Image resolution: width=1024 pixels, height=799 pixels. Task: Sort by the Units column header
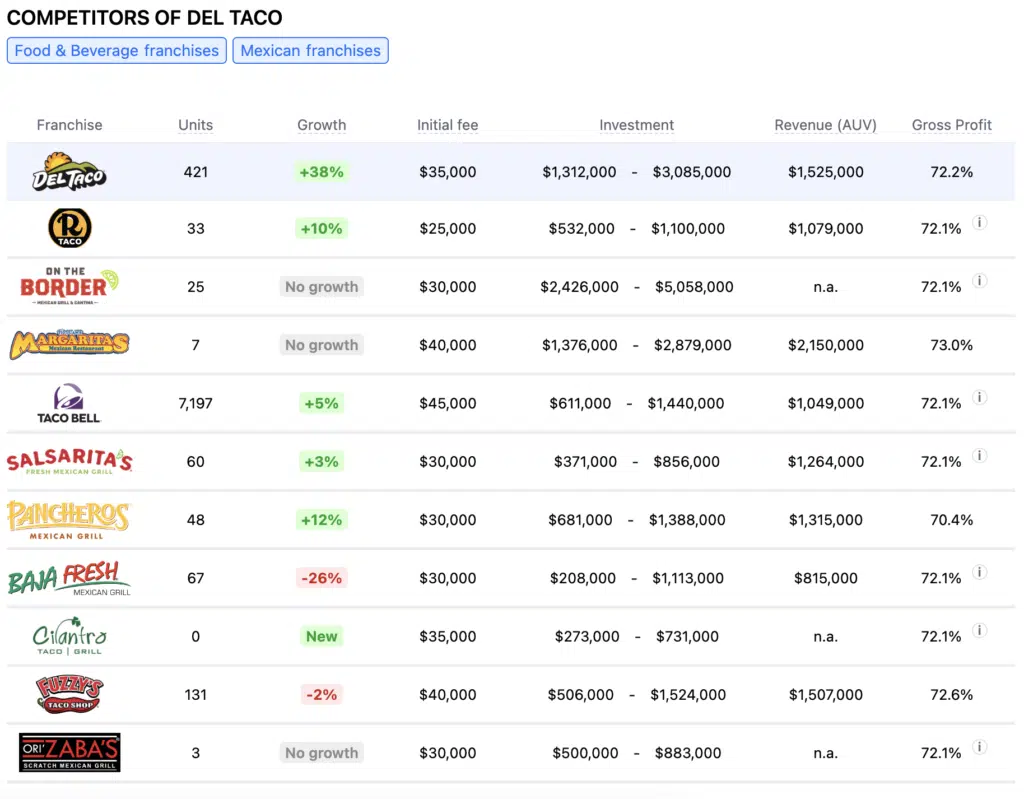pos(195,125)
